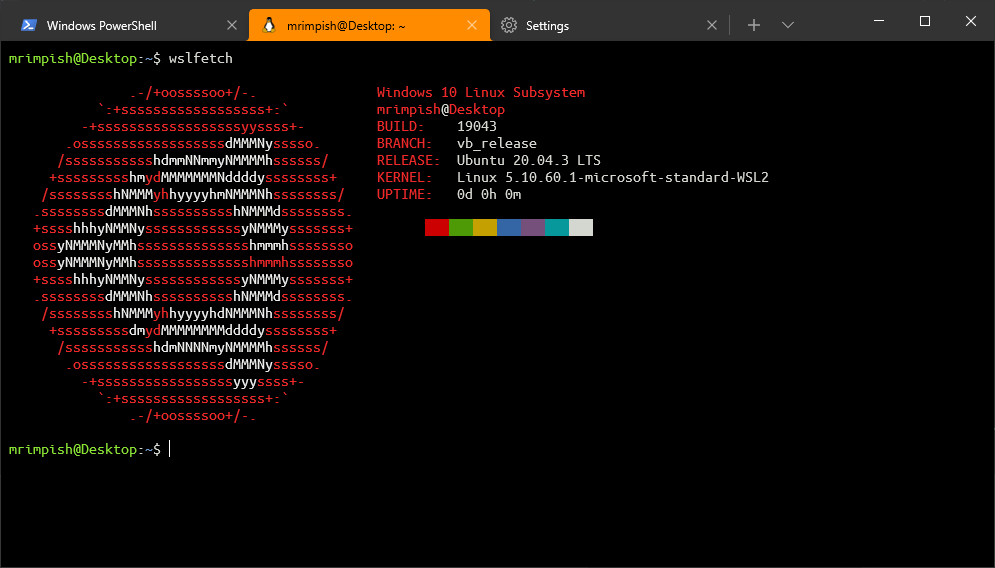Click the blue color block in wslfetch output
Image resolution: width=995 pixels, height=568 pixels.
point(509,228)
